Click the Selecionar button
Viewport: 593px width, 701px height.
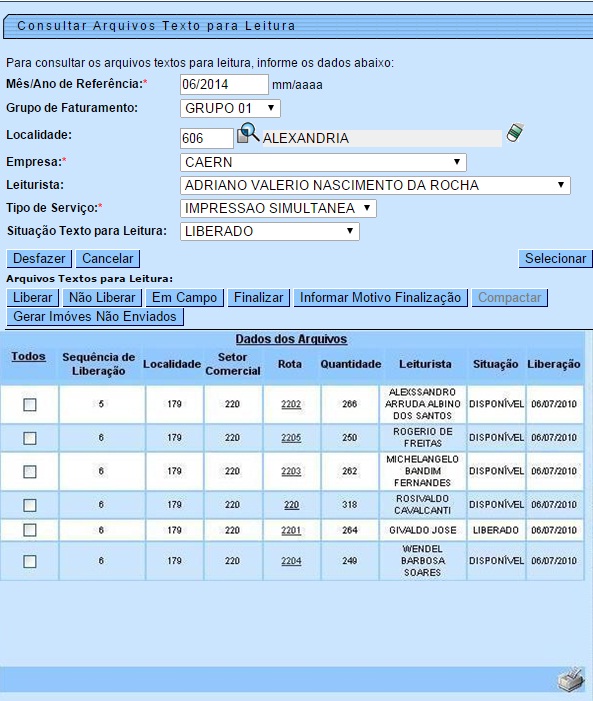(555, 258)
